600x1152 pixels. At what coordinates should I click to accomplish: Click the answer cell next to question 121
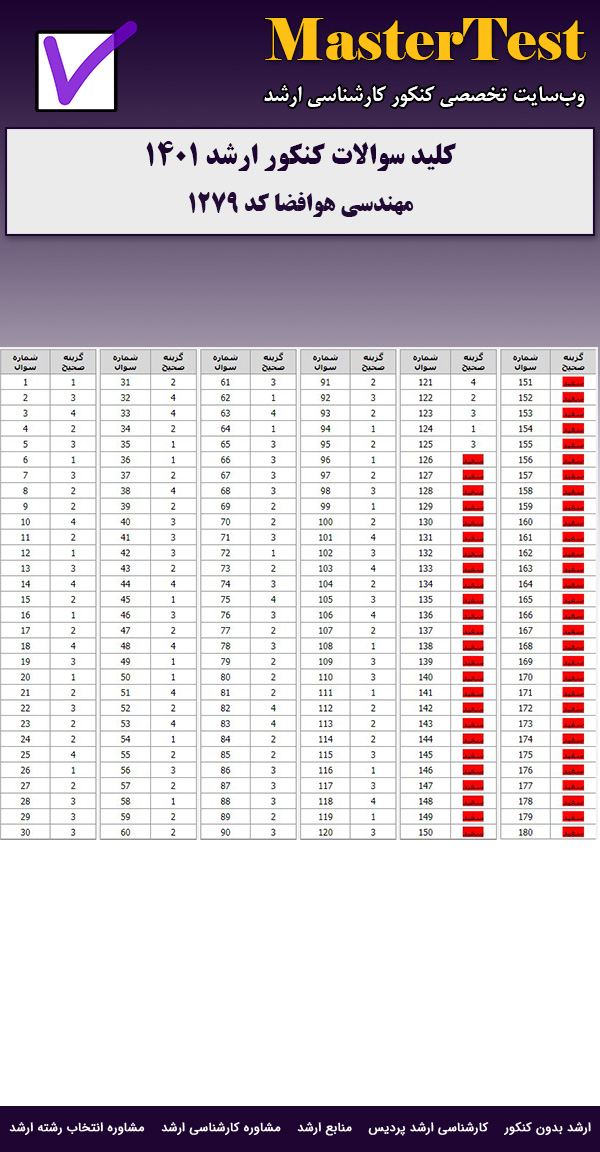(x=473, y=383)
